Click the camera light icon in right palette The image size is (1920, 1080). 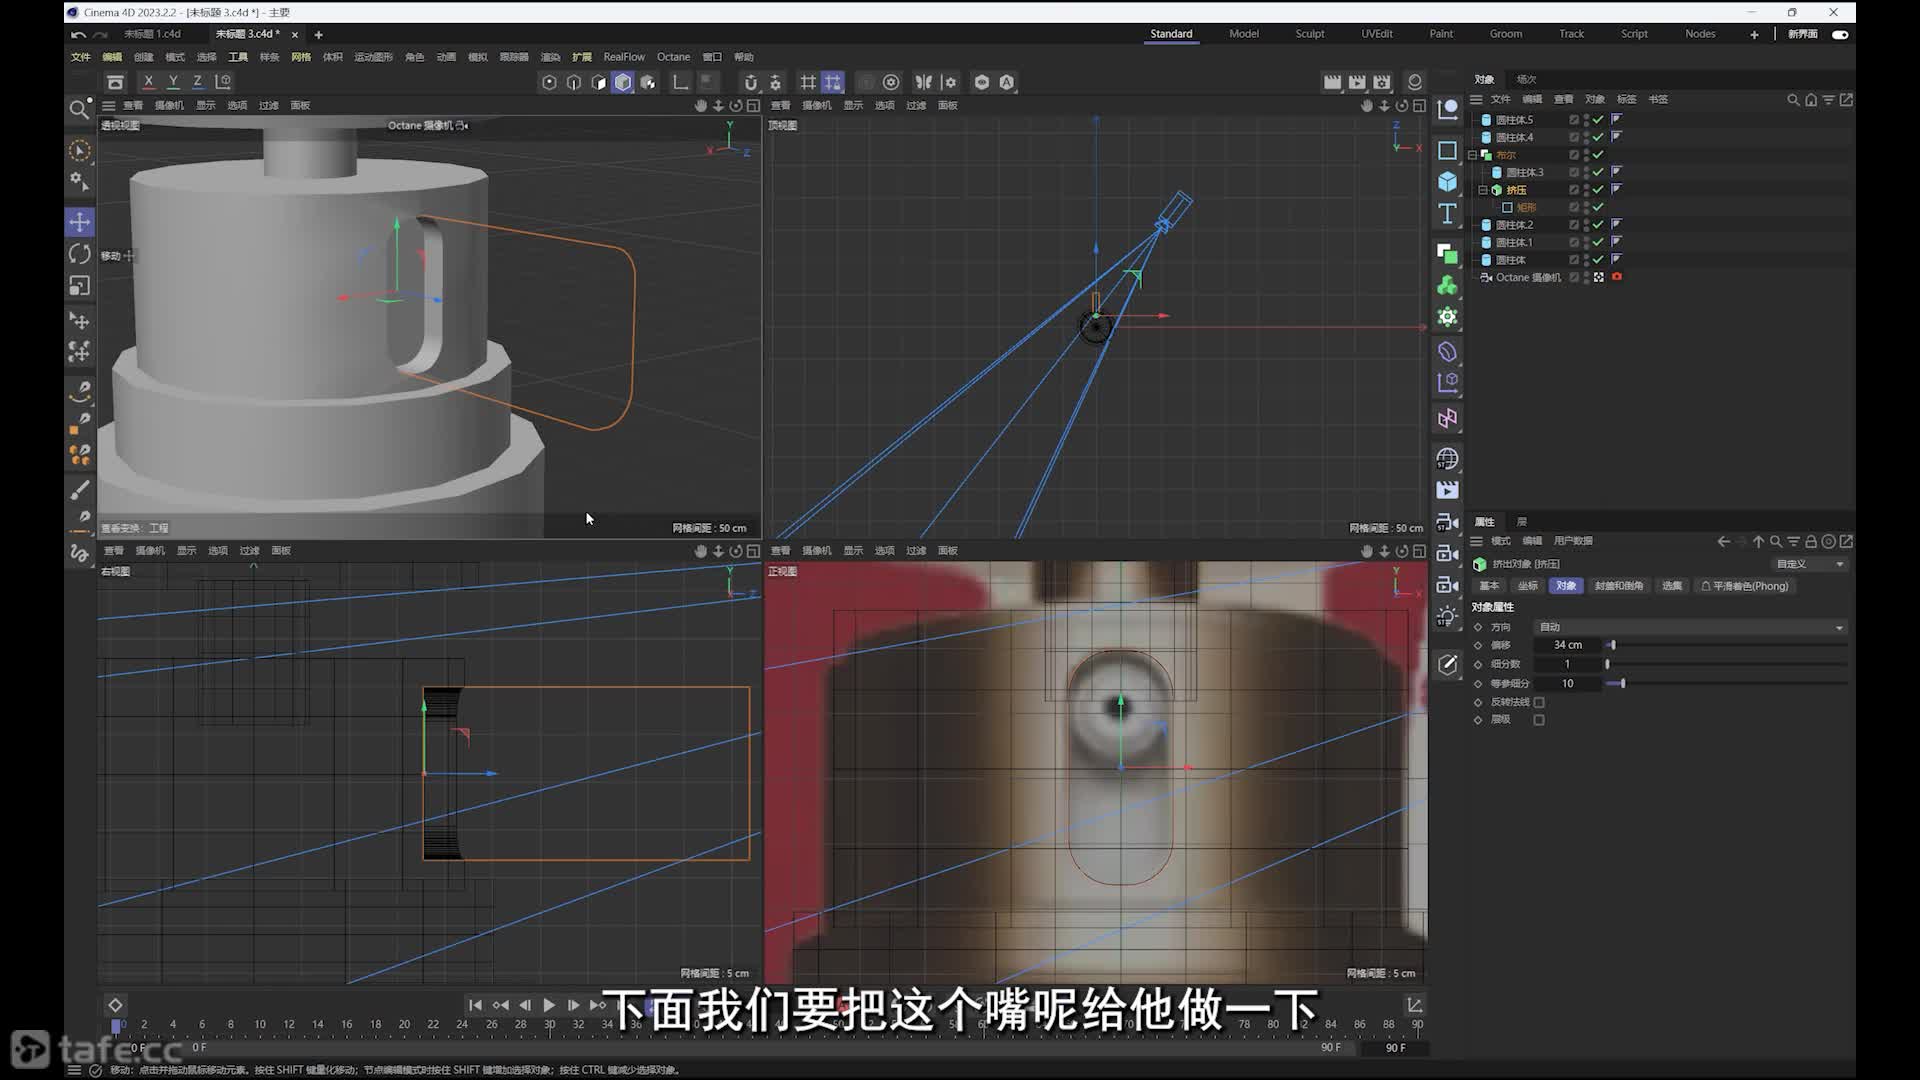[x=1447, y=616]
